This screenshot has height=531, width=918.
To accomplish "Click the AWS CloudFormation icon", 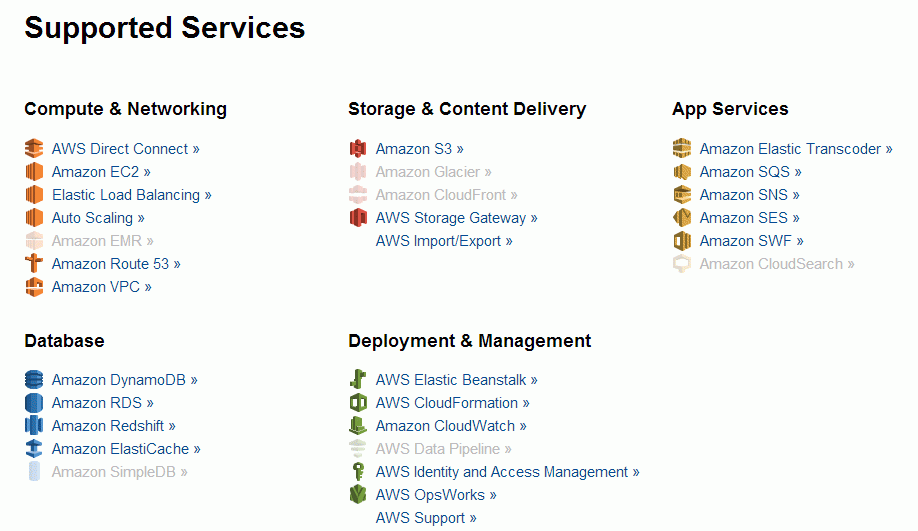I will pyautogui.click(x=358, y=403).
